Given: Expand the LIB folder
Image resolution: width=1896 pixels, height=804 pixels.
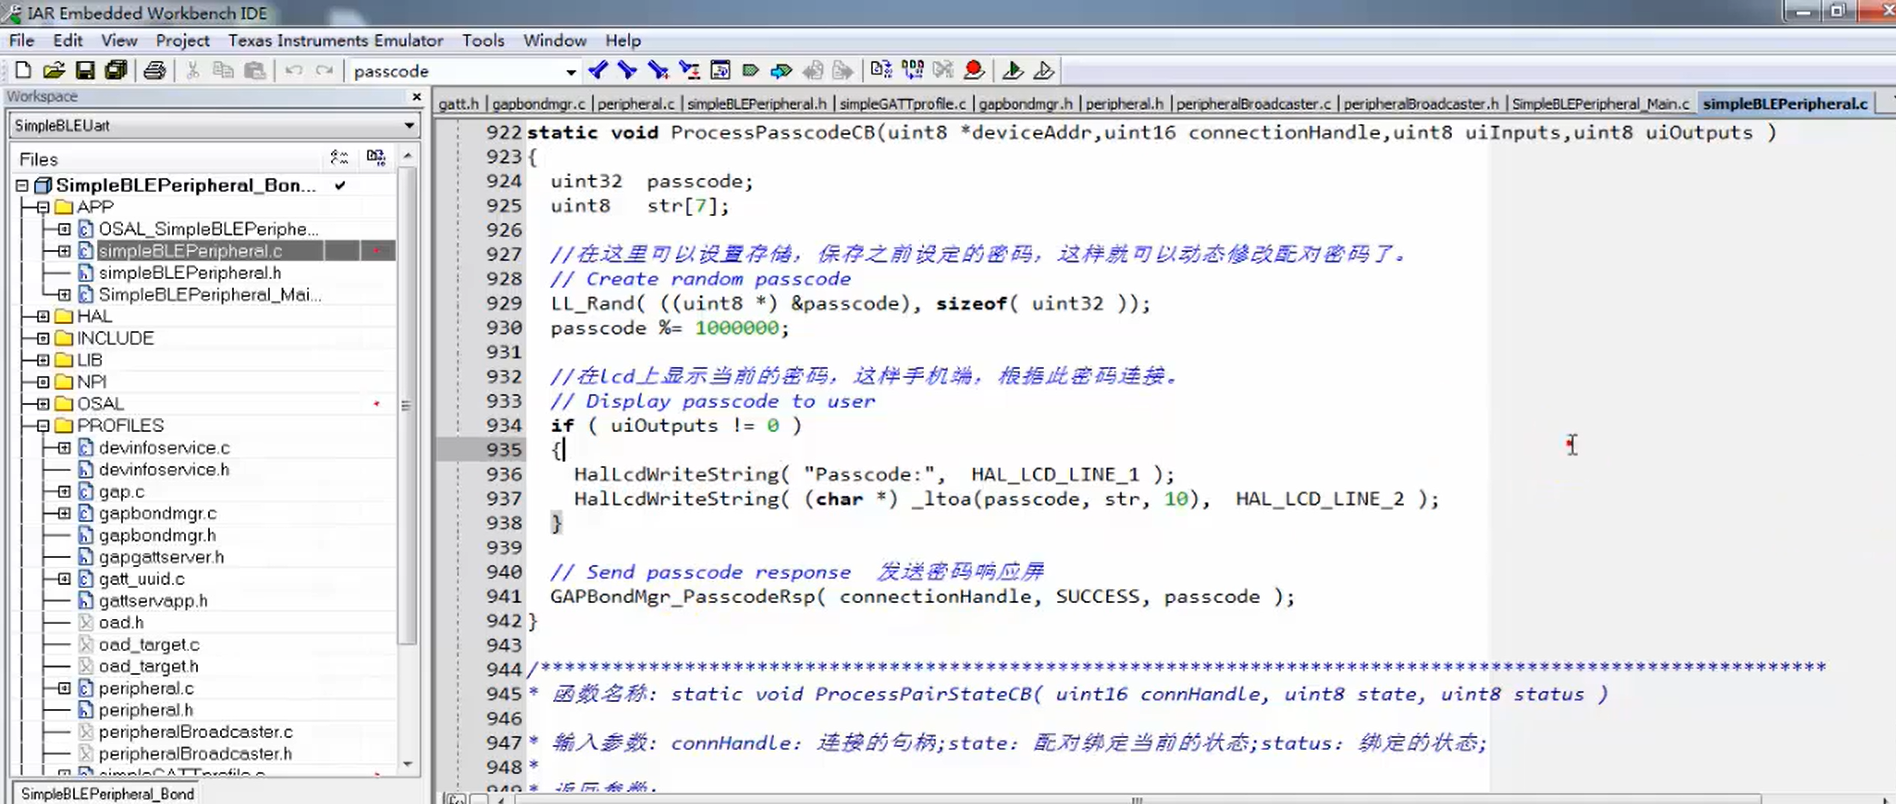Looking at the screenshot, I should (43, 360).
